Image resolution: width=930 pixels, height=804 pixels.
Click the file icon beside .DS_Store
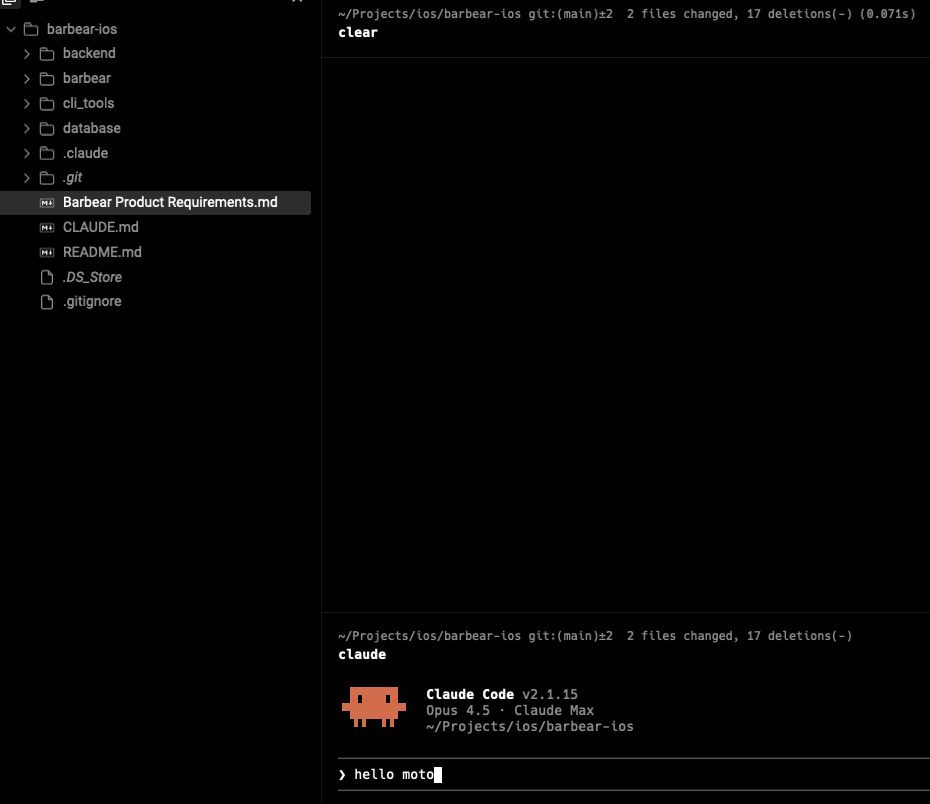(x=47, y=277)
